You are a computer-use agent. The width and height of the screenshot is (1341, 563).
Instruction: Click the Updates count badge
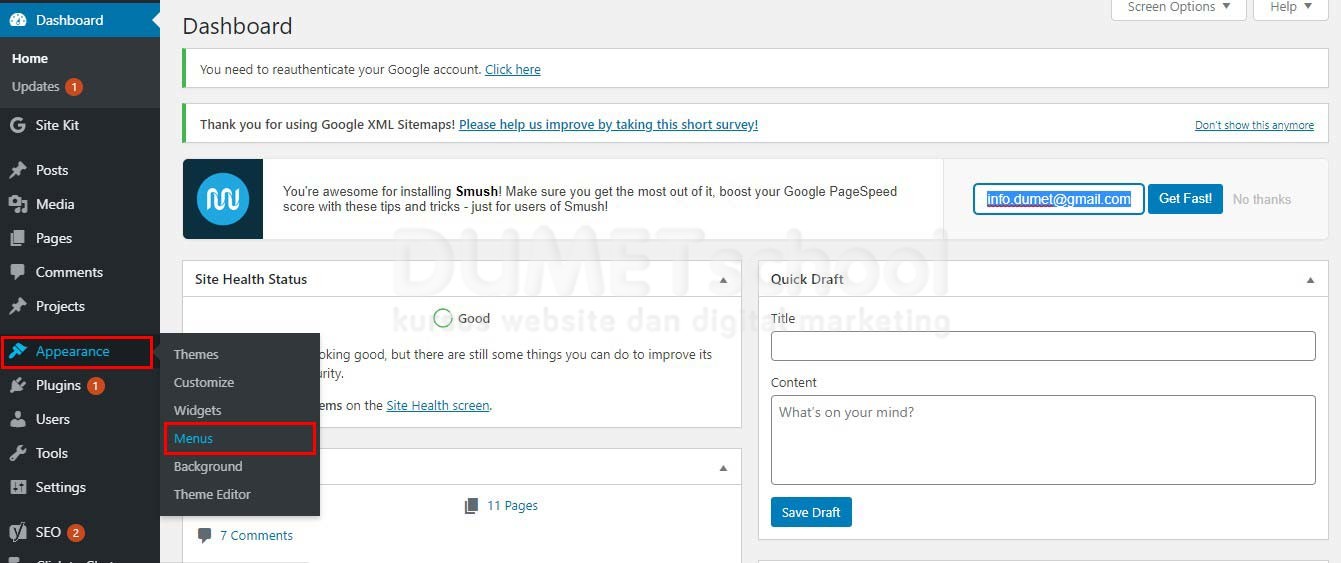coord(74,87)
